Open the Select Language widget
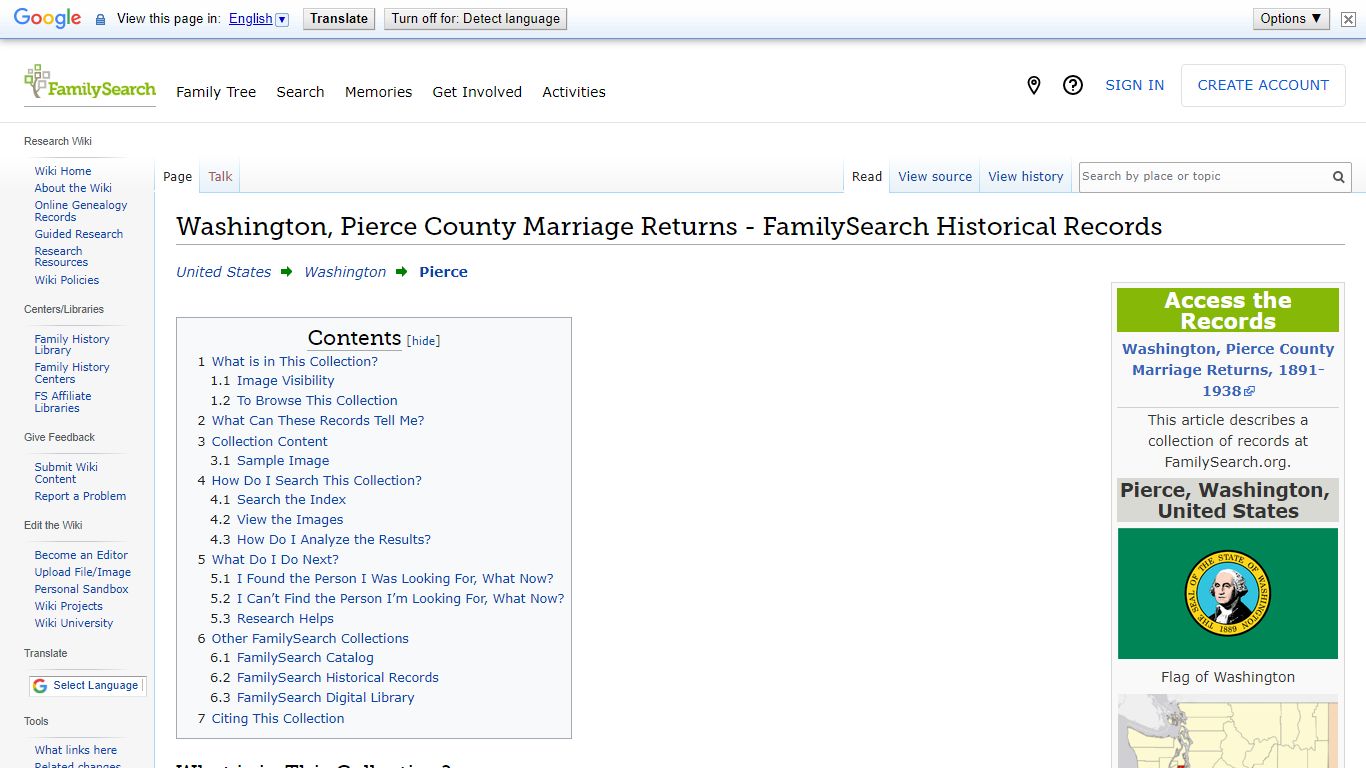Image resolution: width=1366 pixels, height=768 pixels. 87,686
